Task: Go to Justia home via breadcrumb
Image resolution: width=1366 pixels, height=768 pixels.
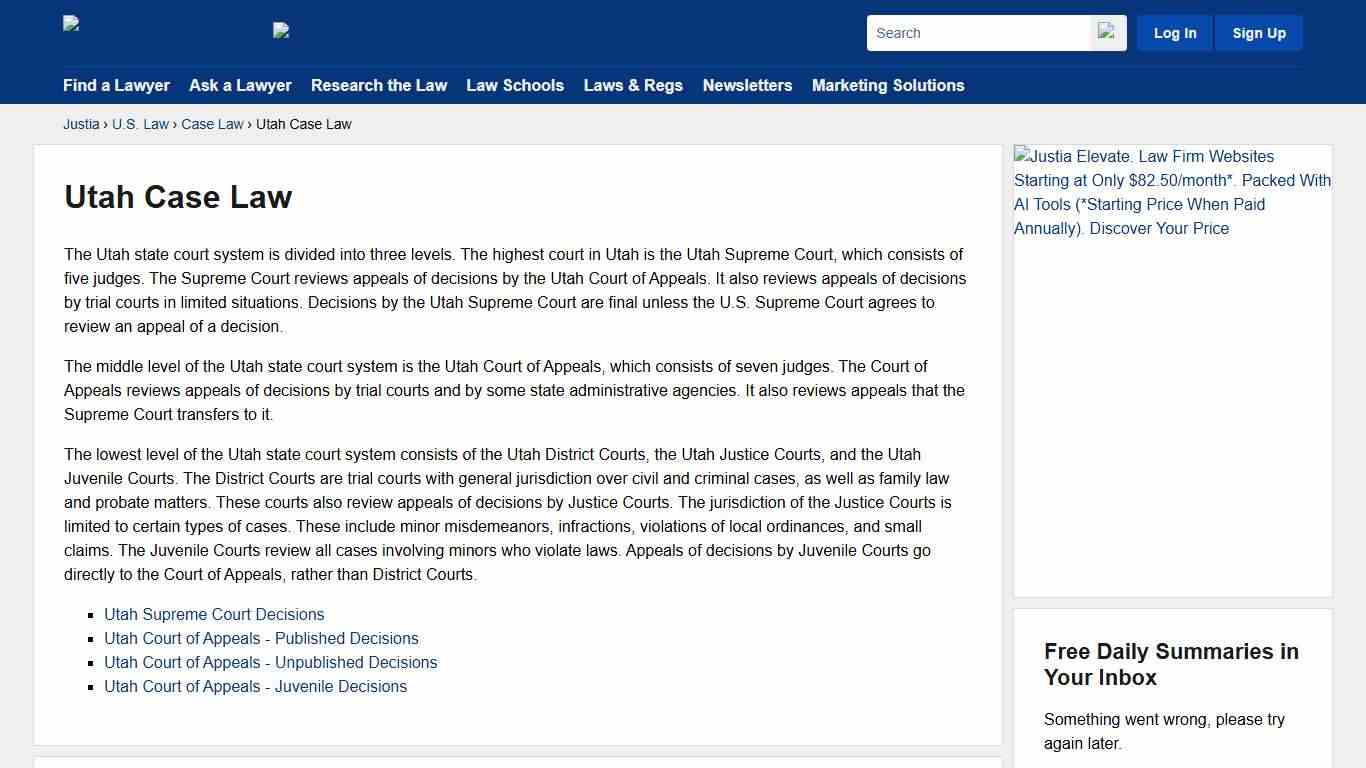Action: point(81,123)
